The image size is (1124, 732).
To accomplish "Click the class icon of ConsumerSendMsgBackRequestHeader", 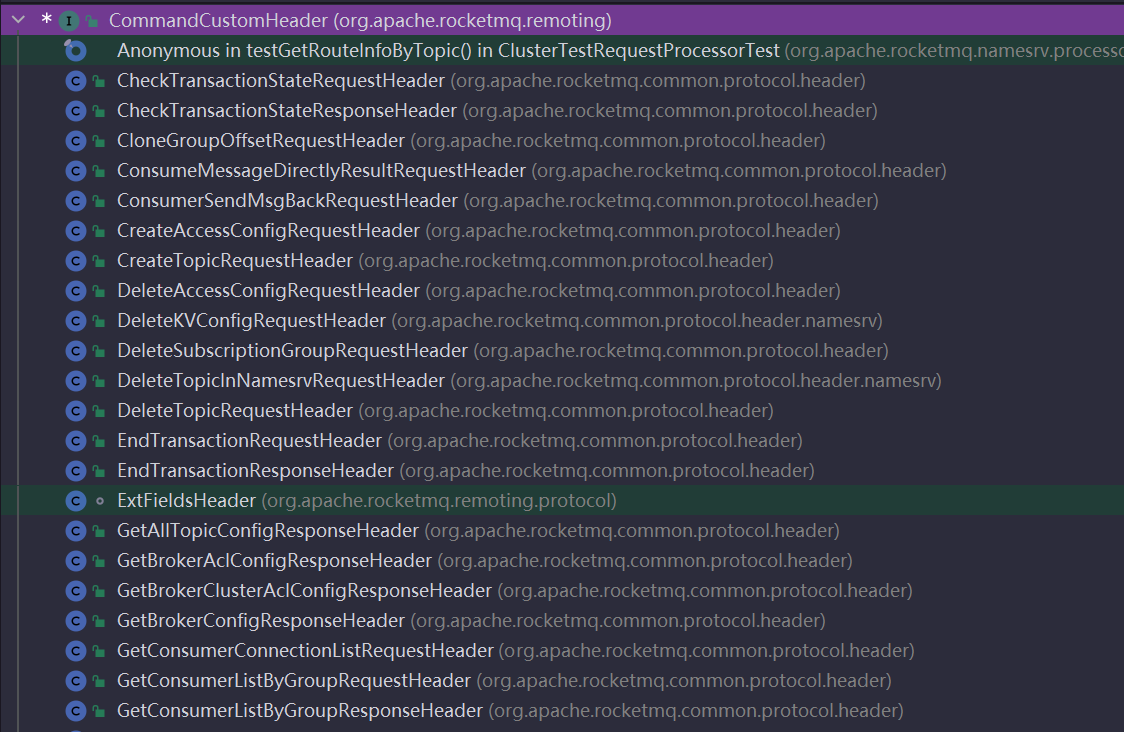I will coord(75,201).
